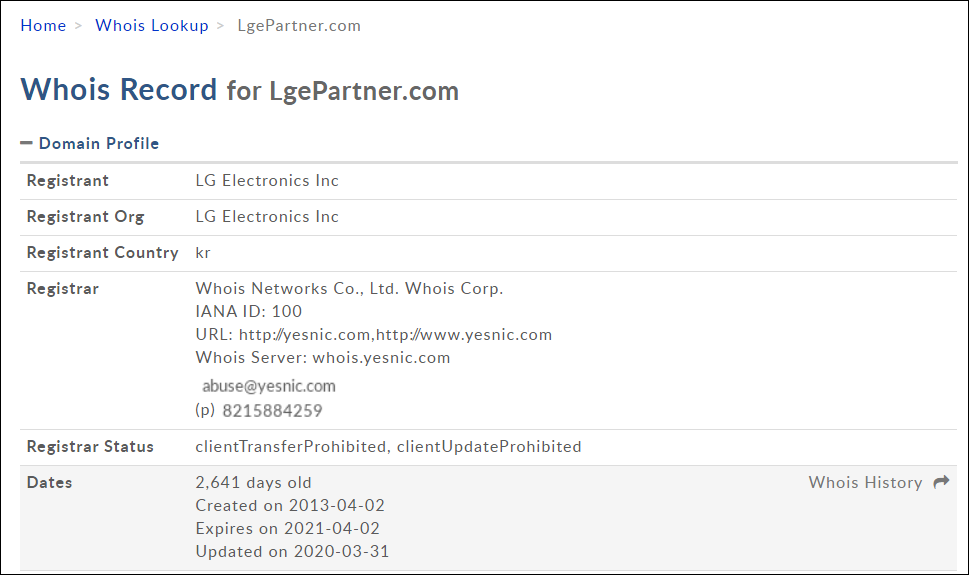Click the LgePartner.com breadcrumb item
Image resolution: width=969 pixels, height=575 pixels.
[299, 26]
